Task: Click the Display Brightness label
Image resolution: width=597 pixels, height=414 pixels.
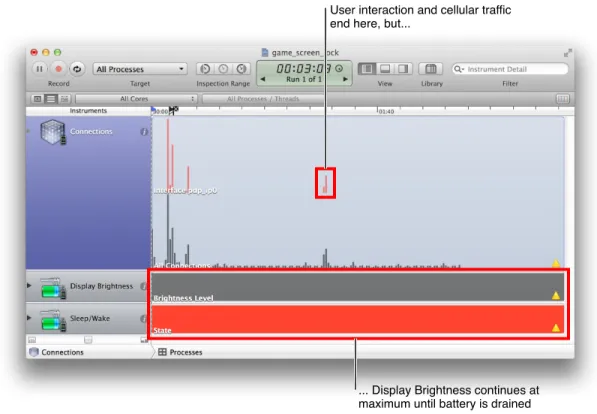Action: pyautogui.click(x=101, y=286)
